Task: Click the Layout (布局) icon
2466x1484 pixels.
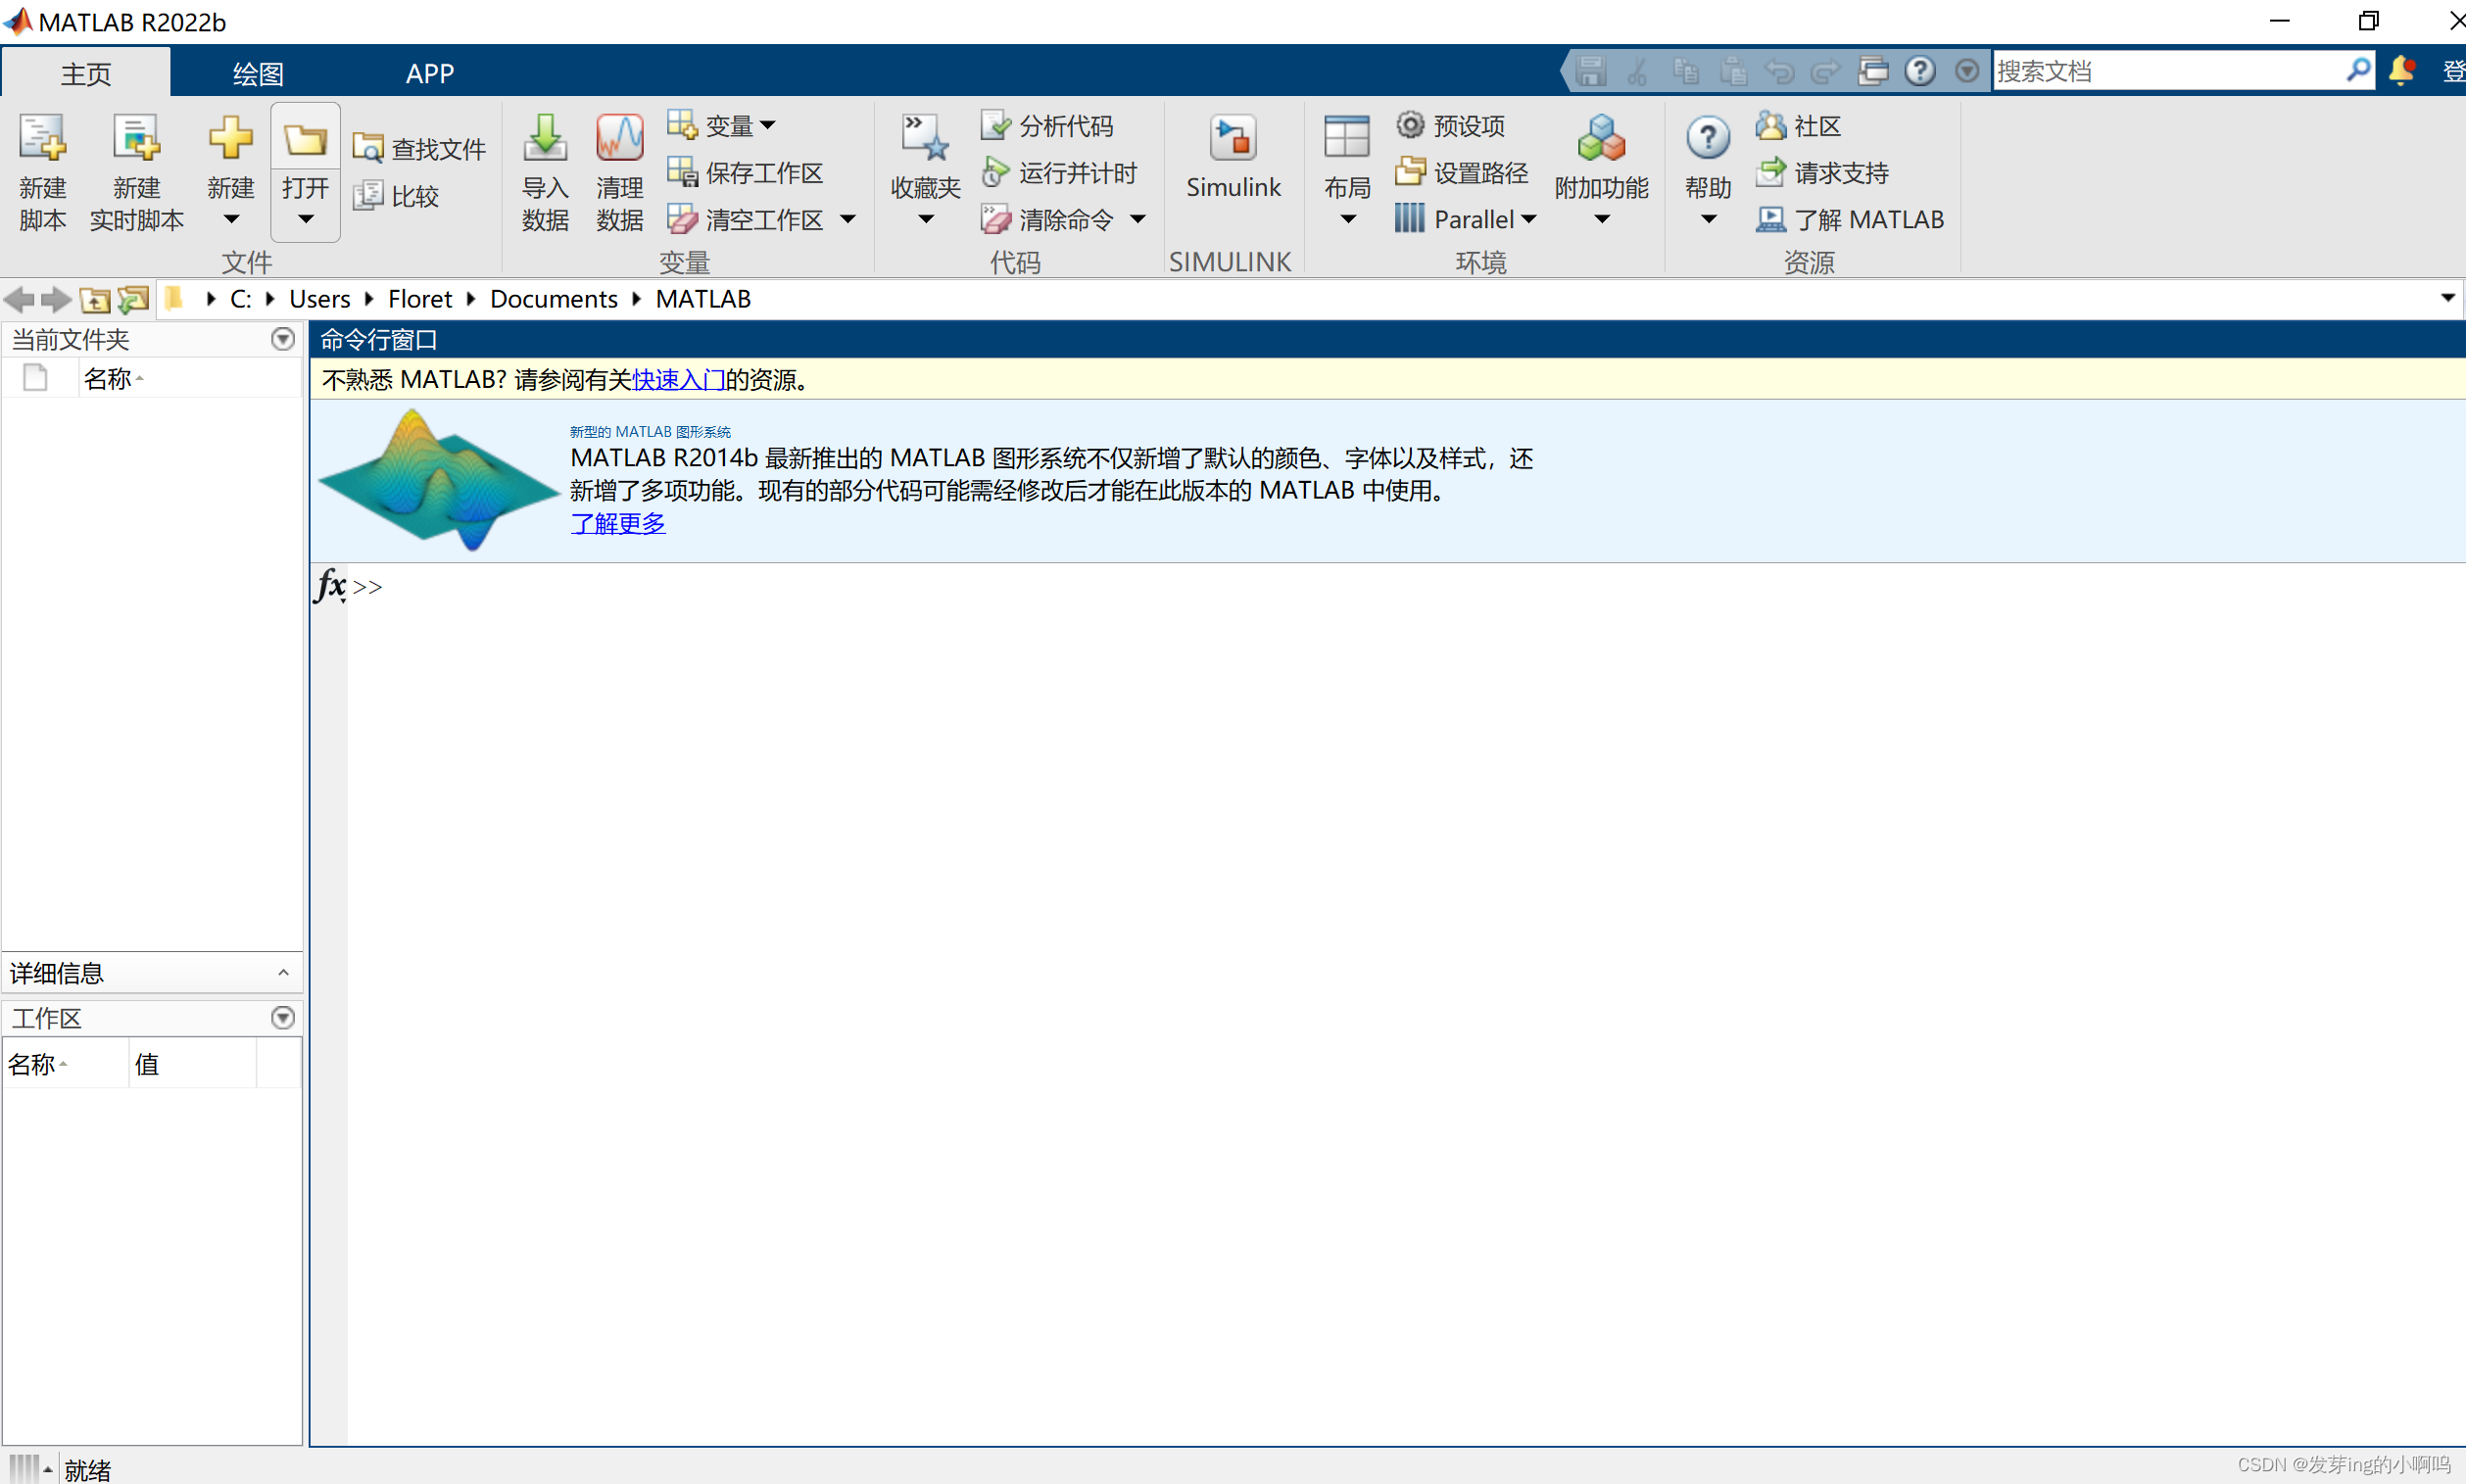Action: point(1347,138)
